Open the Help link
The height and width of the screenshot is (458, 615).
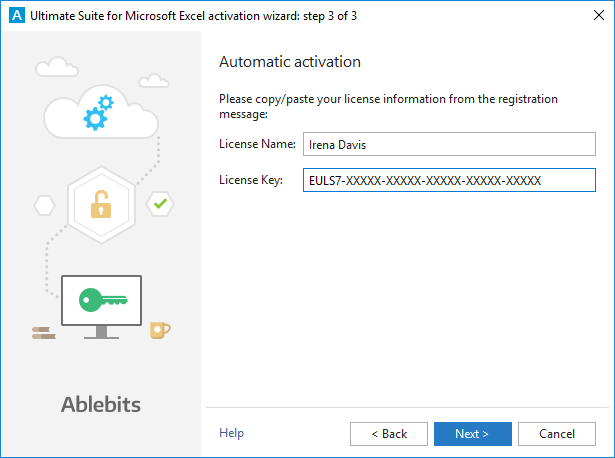click(231, 433)
